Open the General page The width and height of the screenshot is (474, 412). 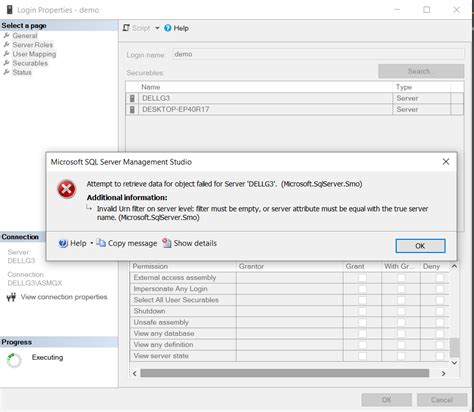point(25,35)
